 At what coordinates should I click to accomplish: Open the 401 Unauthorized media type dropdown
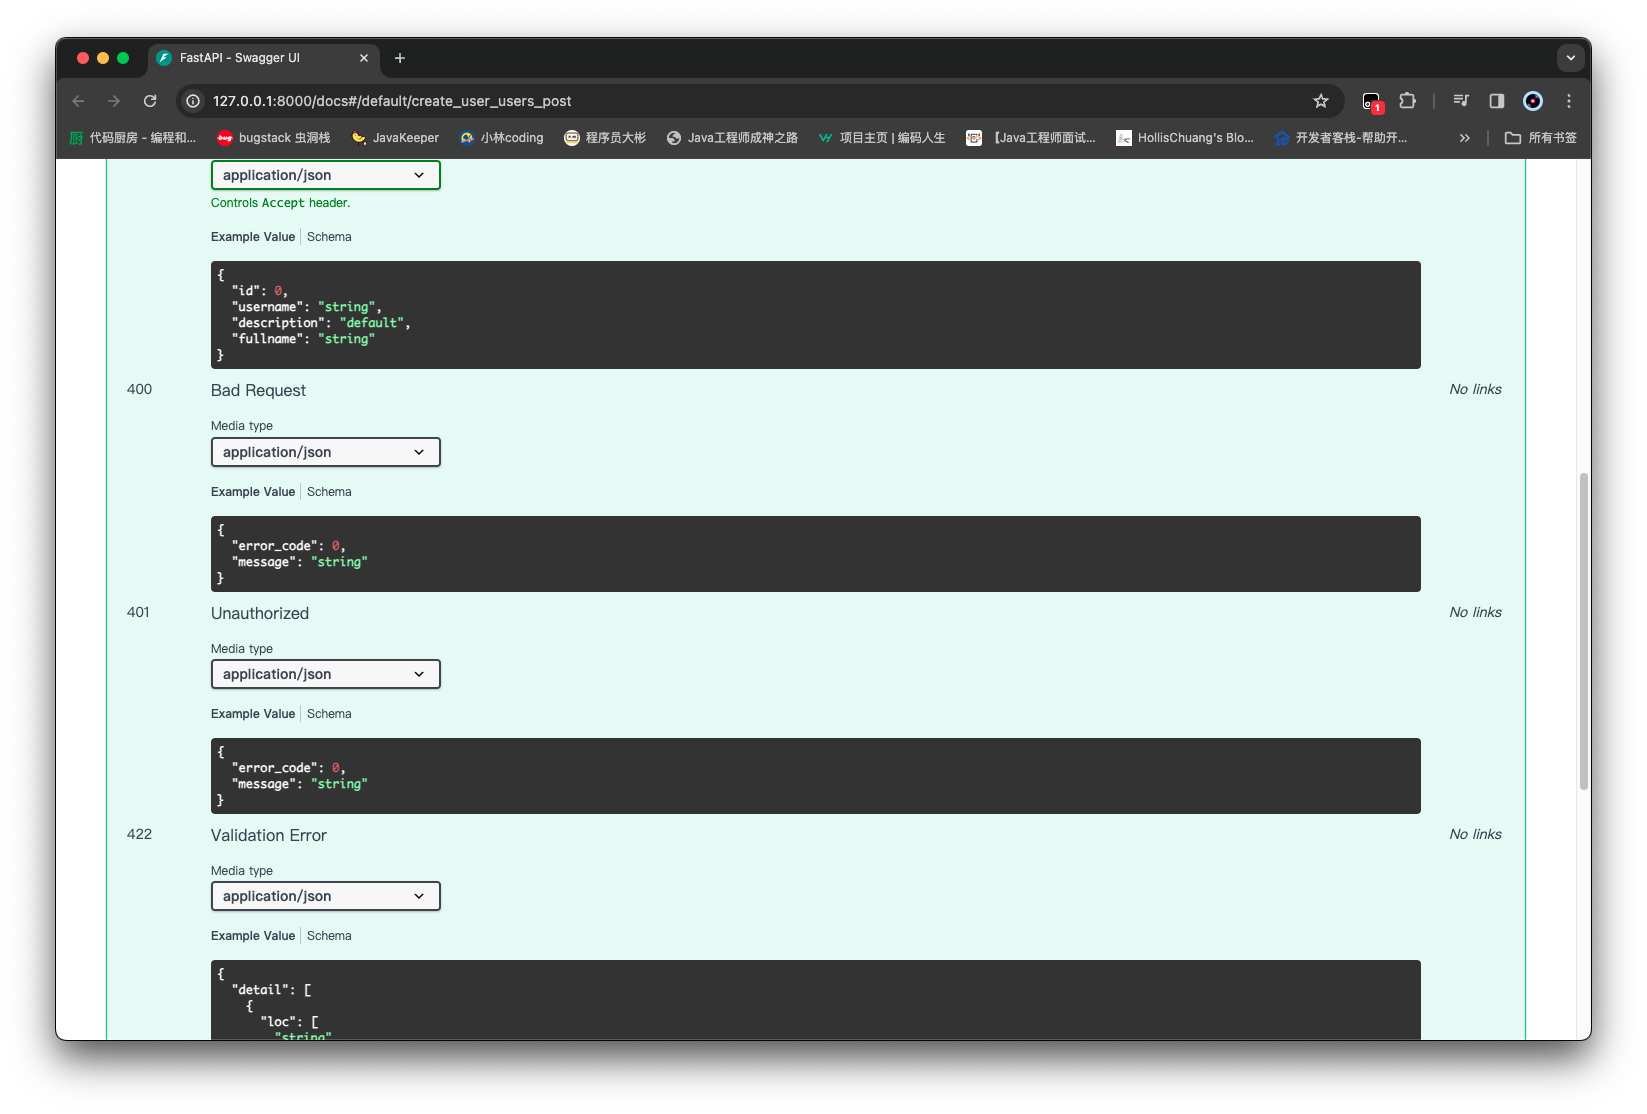pyautogui.click(x=326, y=674)
